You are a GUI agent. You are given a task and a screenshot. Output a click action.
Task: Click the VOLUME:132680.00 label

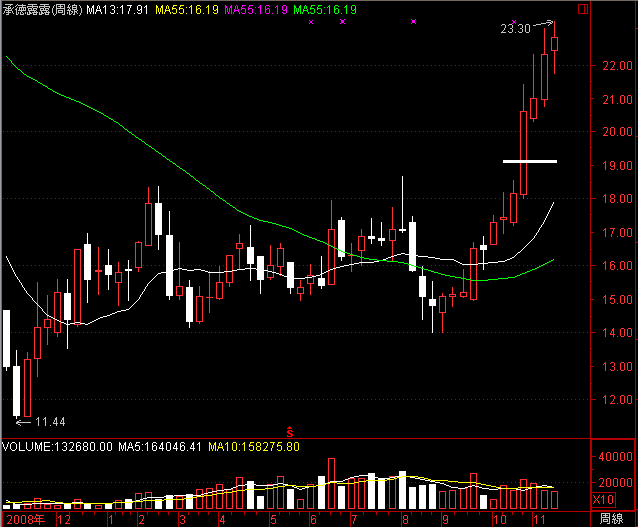(57, 447)
